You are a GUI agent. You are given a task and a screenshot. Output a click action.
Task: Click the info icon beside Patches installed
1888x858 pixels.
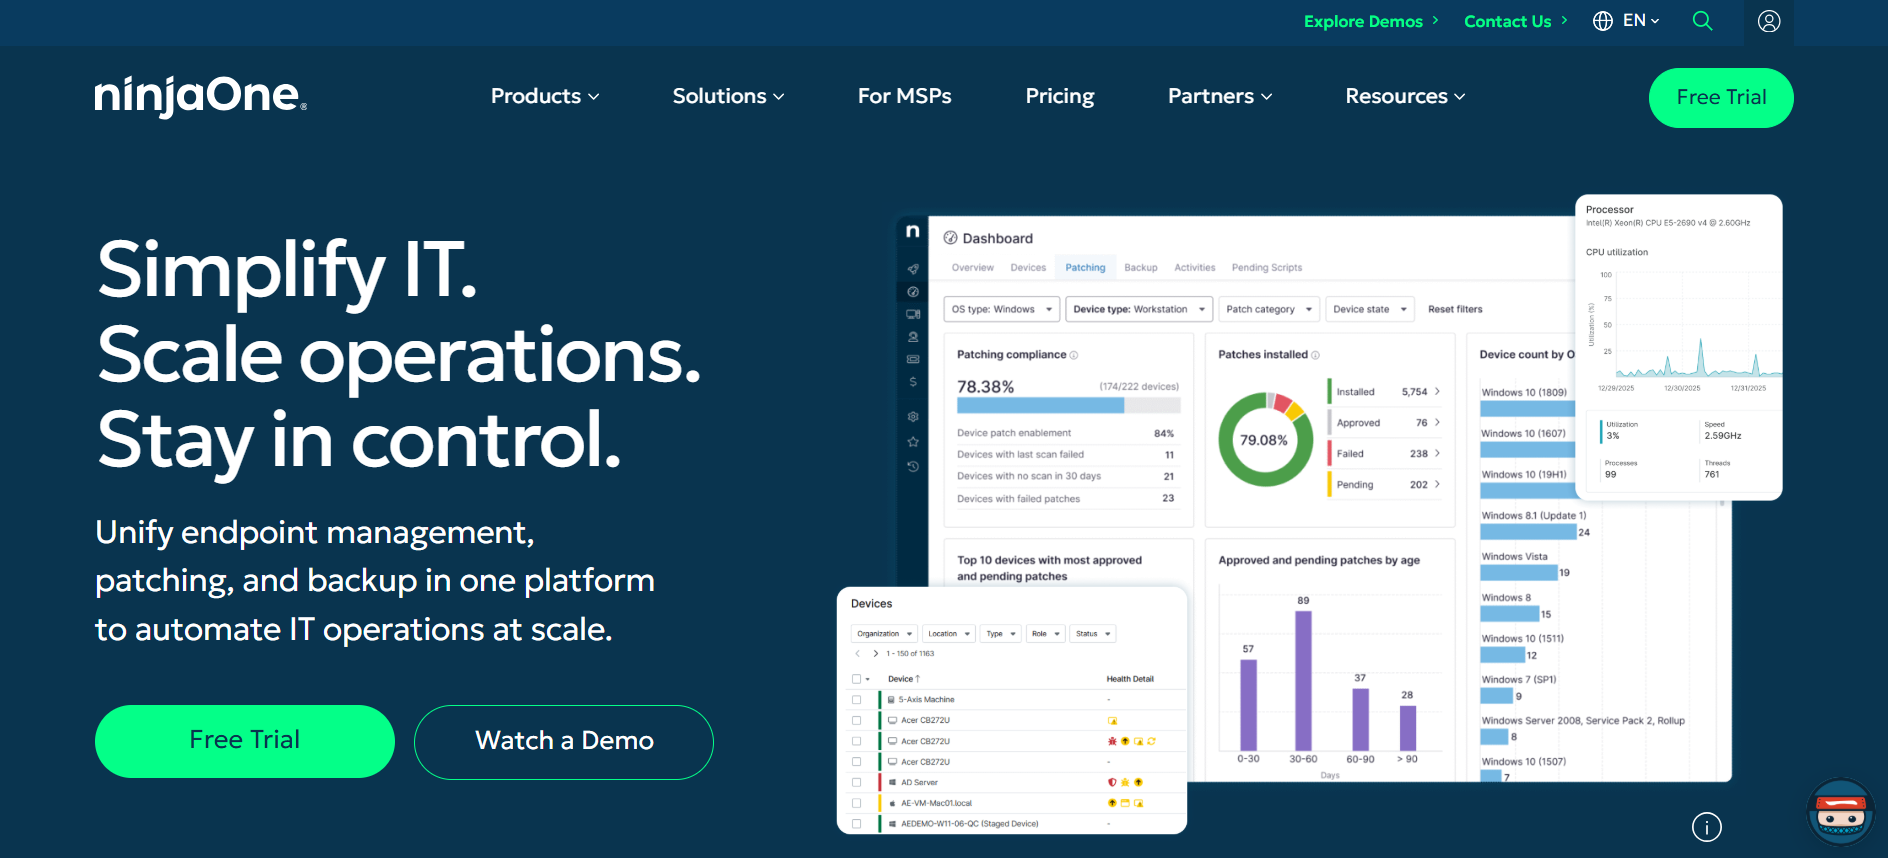1315,355
